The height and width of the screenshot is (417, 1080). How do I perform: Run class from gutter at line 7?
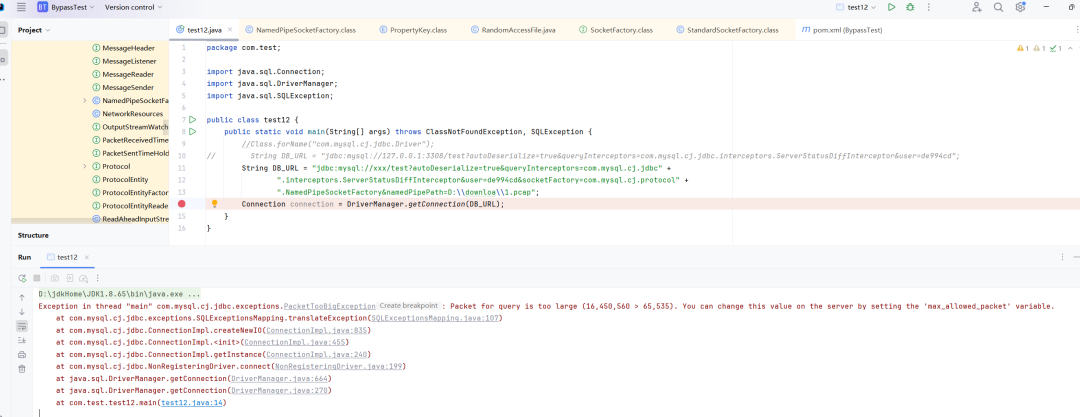point(193,119)
